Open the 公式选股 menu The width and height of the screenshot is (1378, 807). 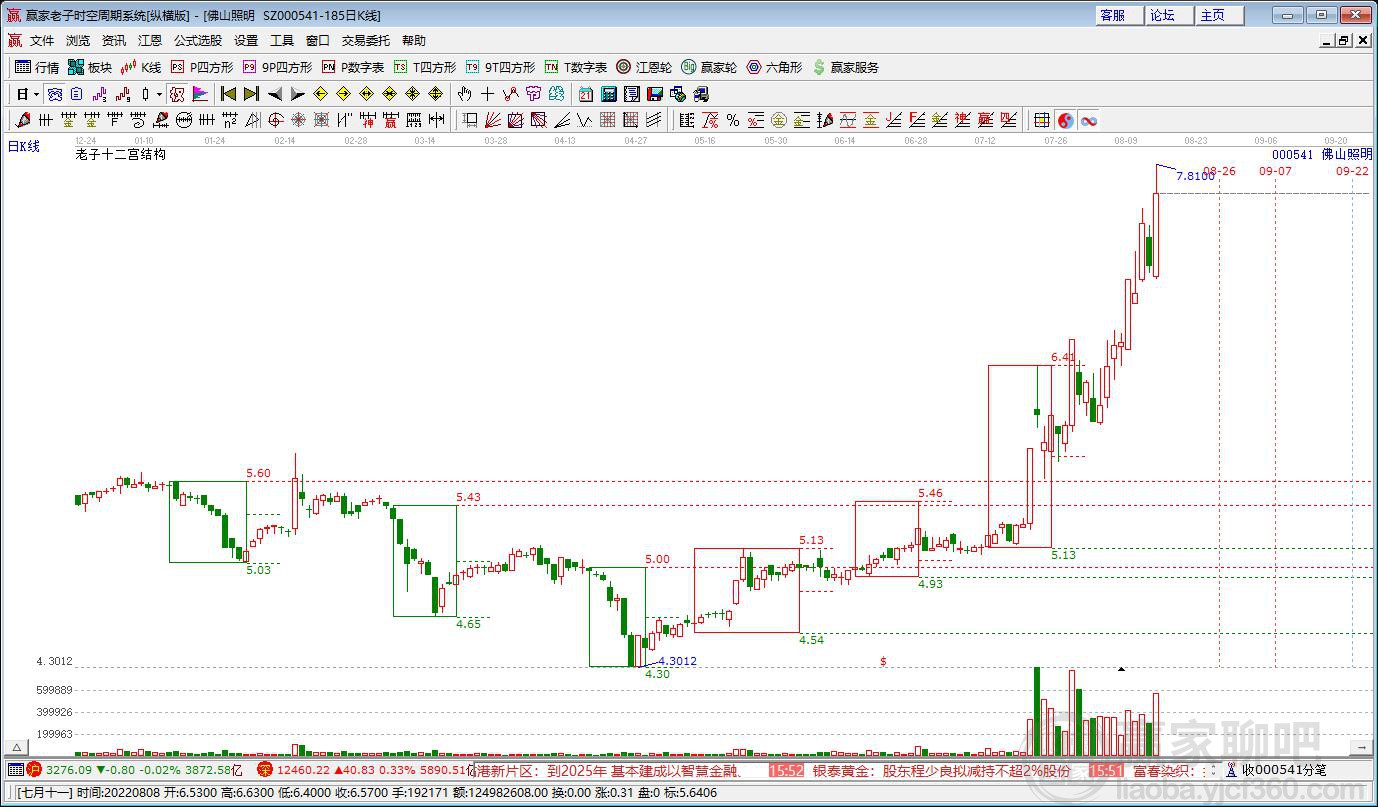(x=198, y=41)
